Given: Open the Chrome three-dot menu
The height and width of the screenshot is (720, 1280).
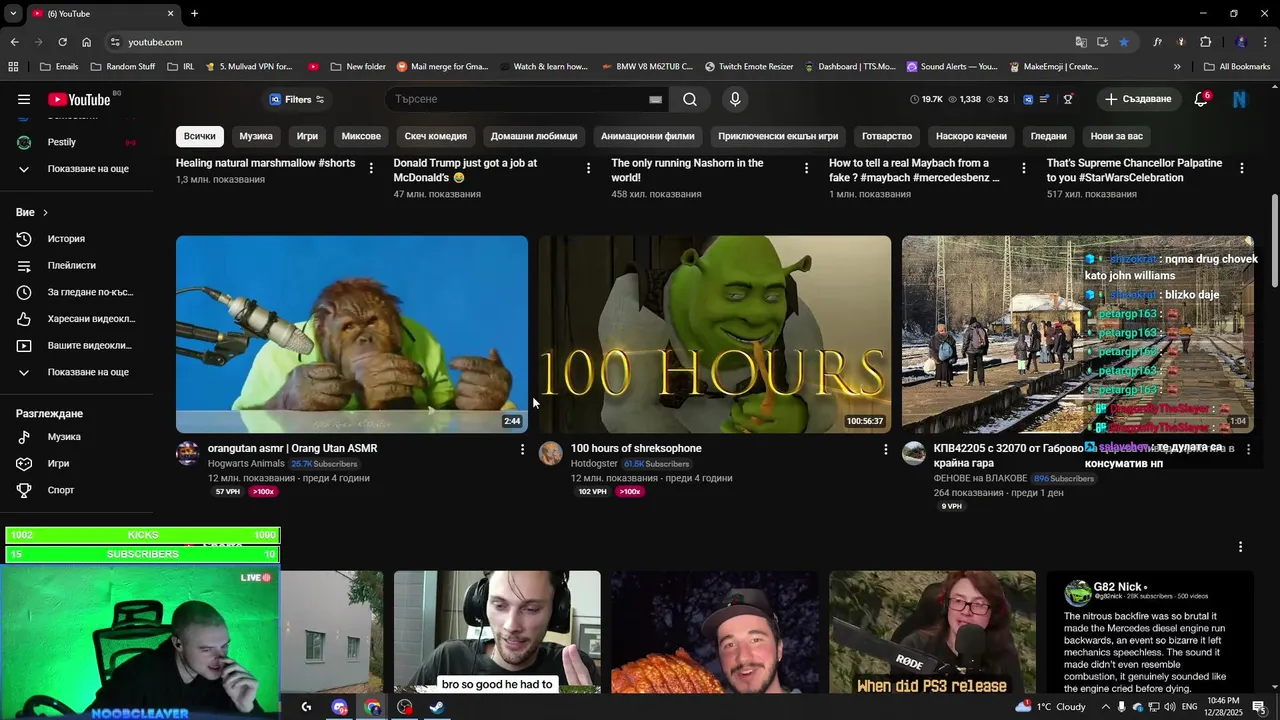Looking at the screenshot, I should 1265,42.
